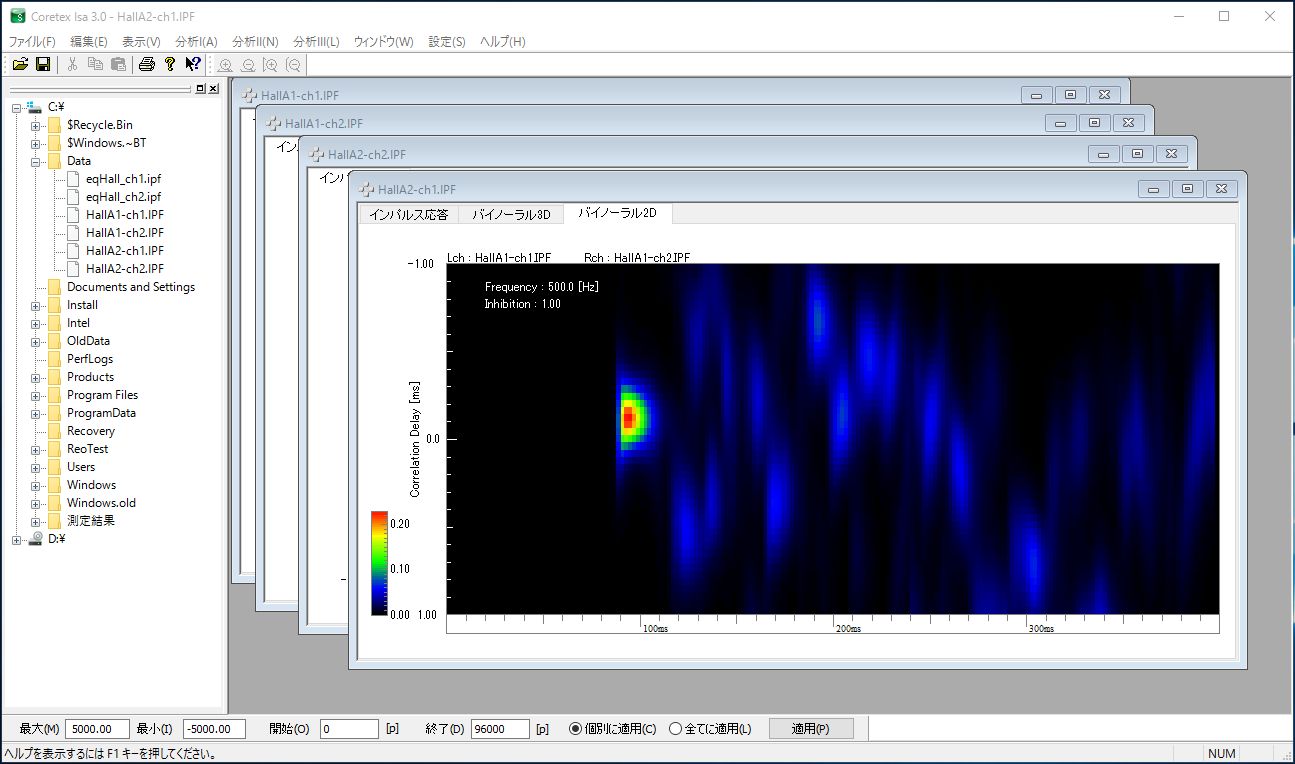Click the 最小(I) value field
1295x764 pixels.
pyautogui.click(x=215, y=729)
